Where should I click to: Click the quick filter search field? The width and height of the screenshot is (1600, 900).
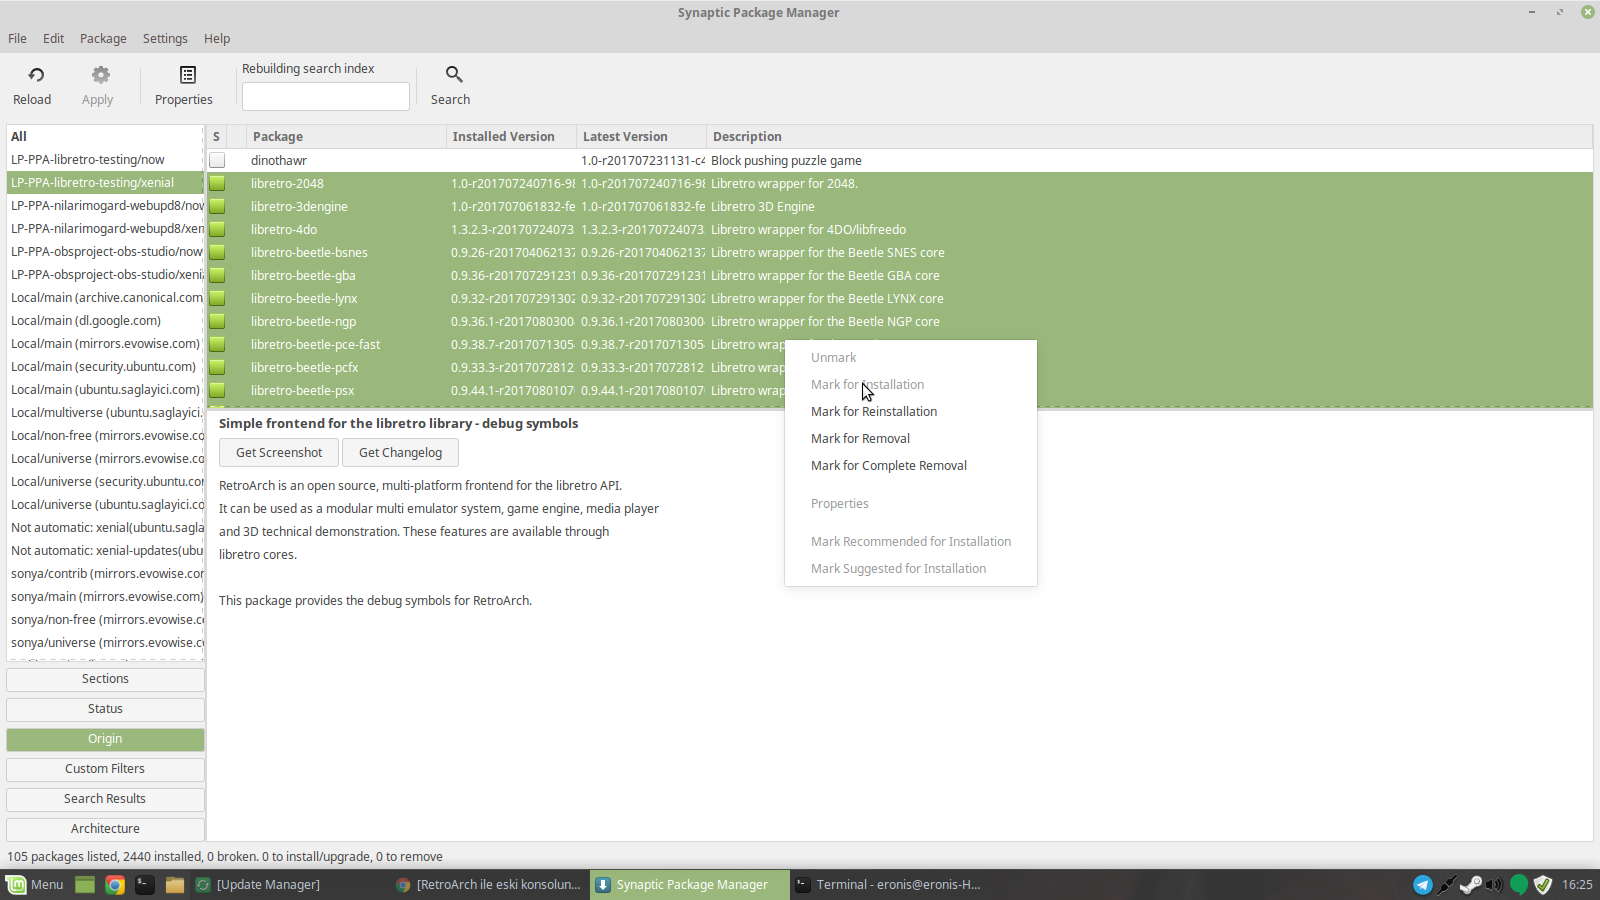(x=326, y=96)
